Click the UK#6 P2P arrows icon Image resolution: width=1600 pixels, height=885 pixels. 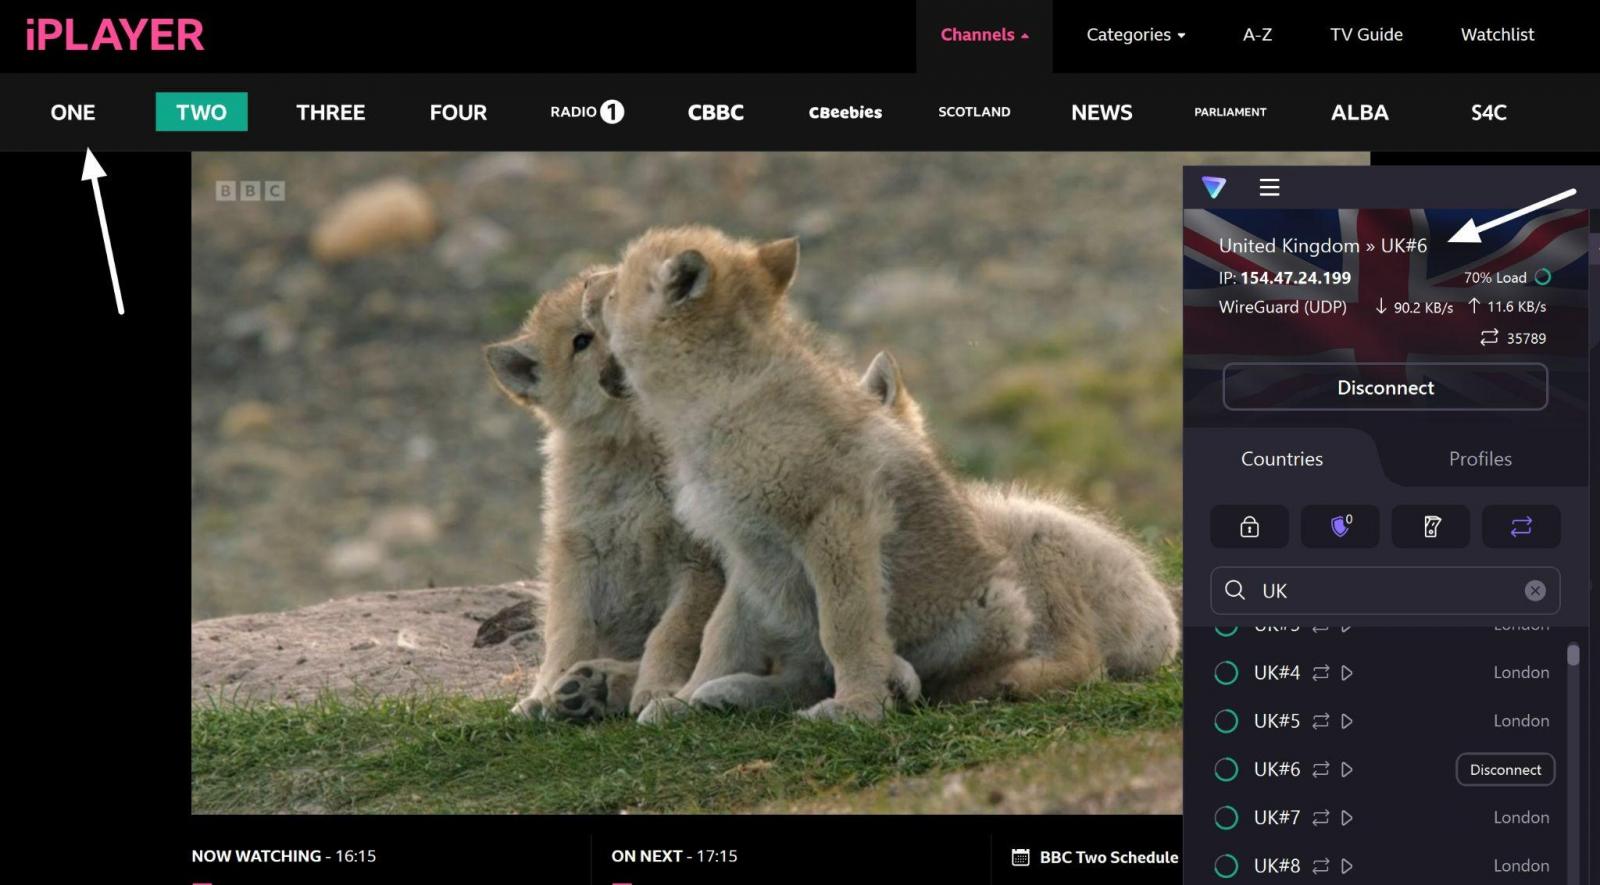click(1321, 769)
